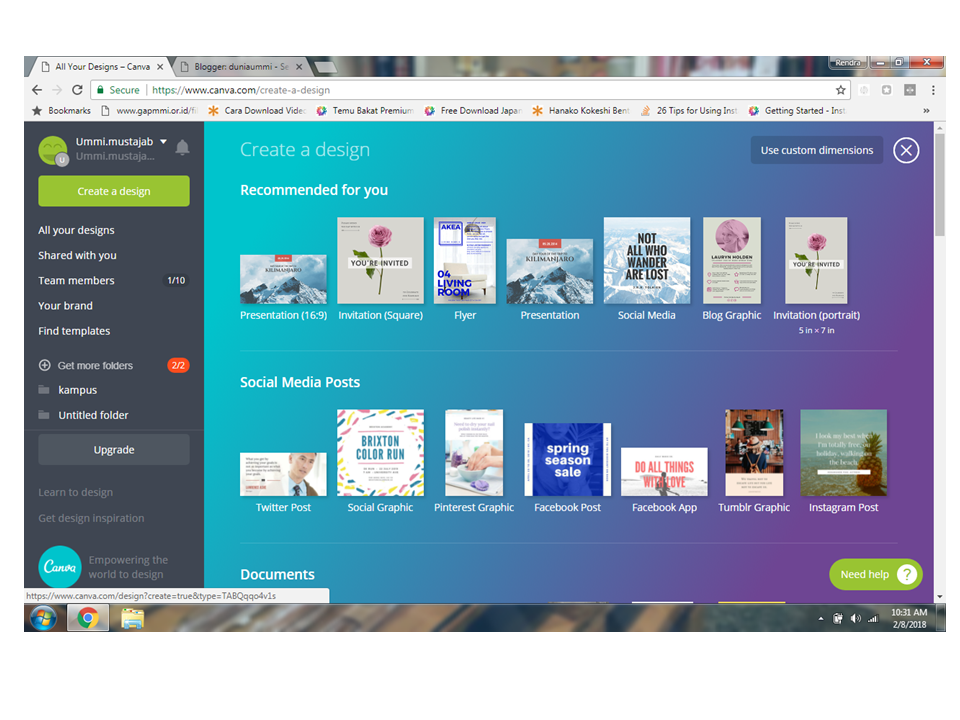Switch to the Blogger duniaummi tab

pos(241,67)
